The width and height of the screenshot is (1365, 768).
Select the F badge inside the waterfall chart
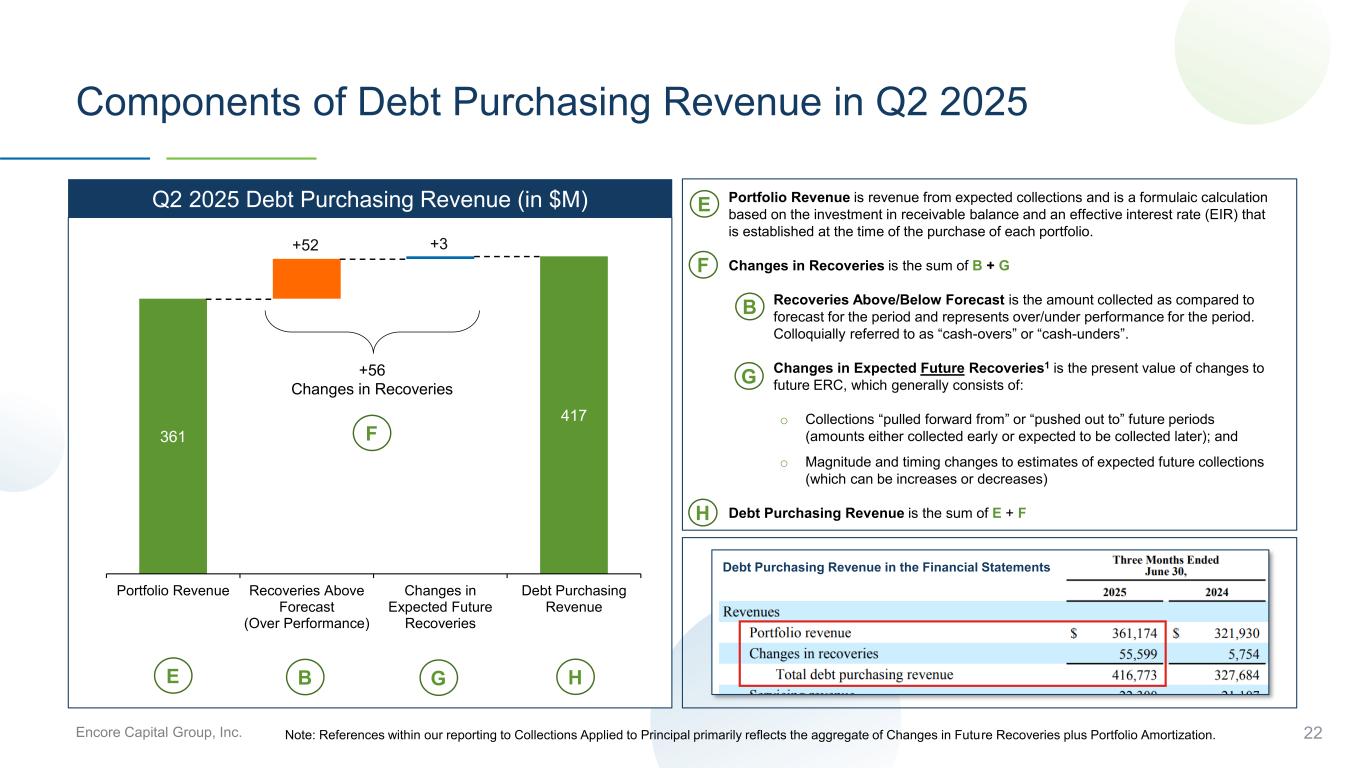click(371, 434)
